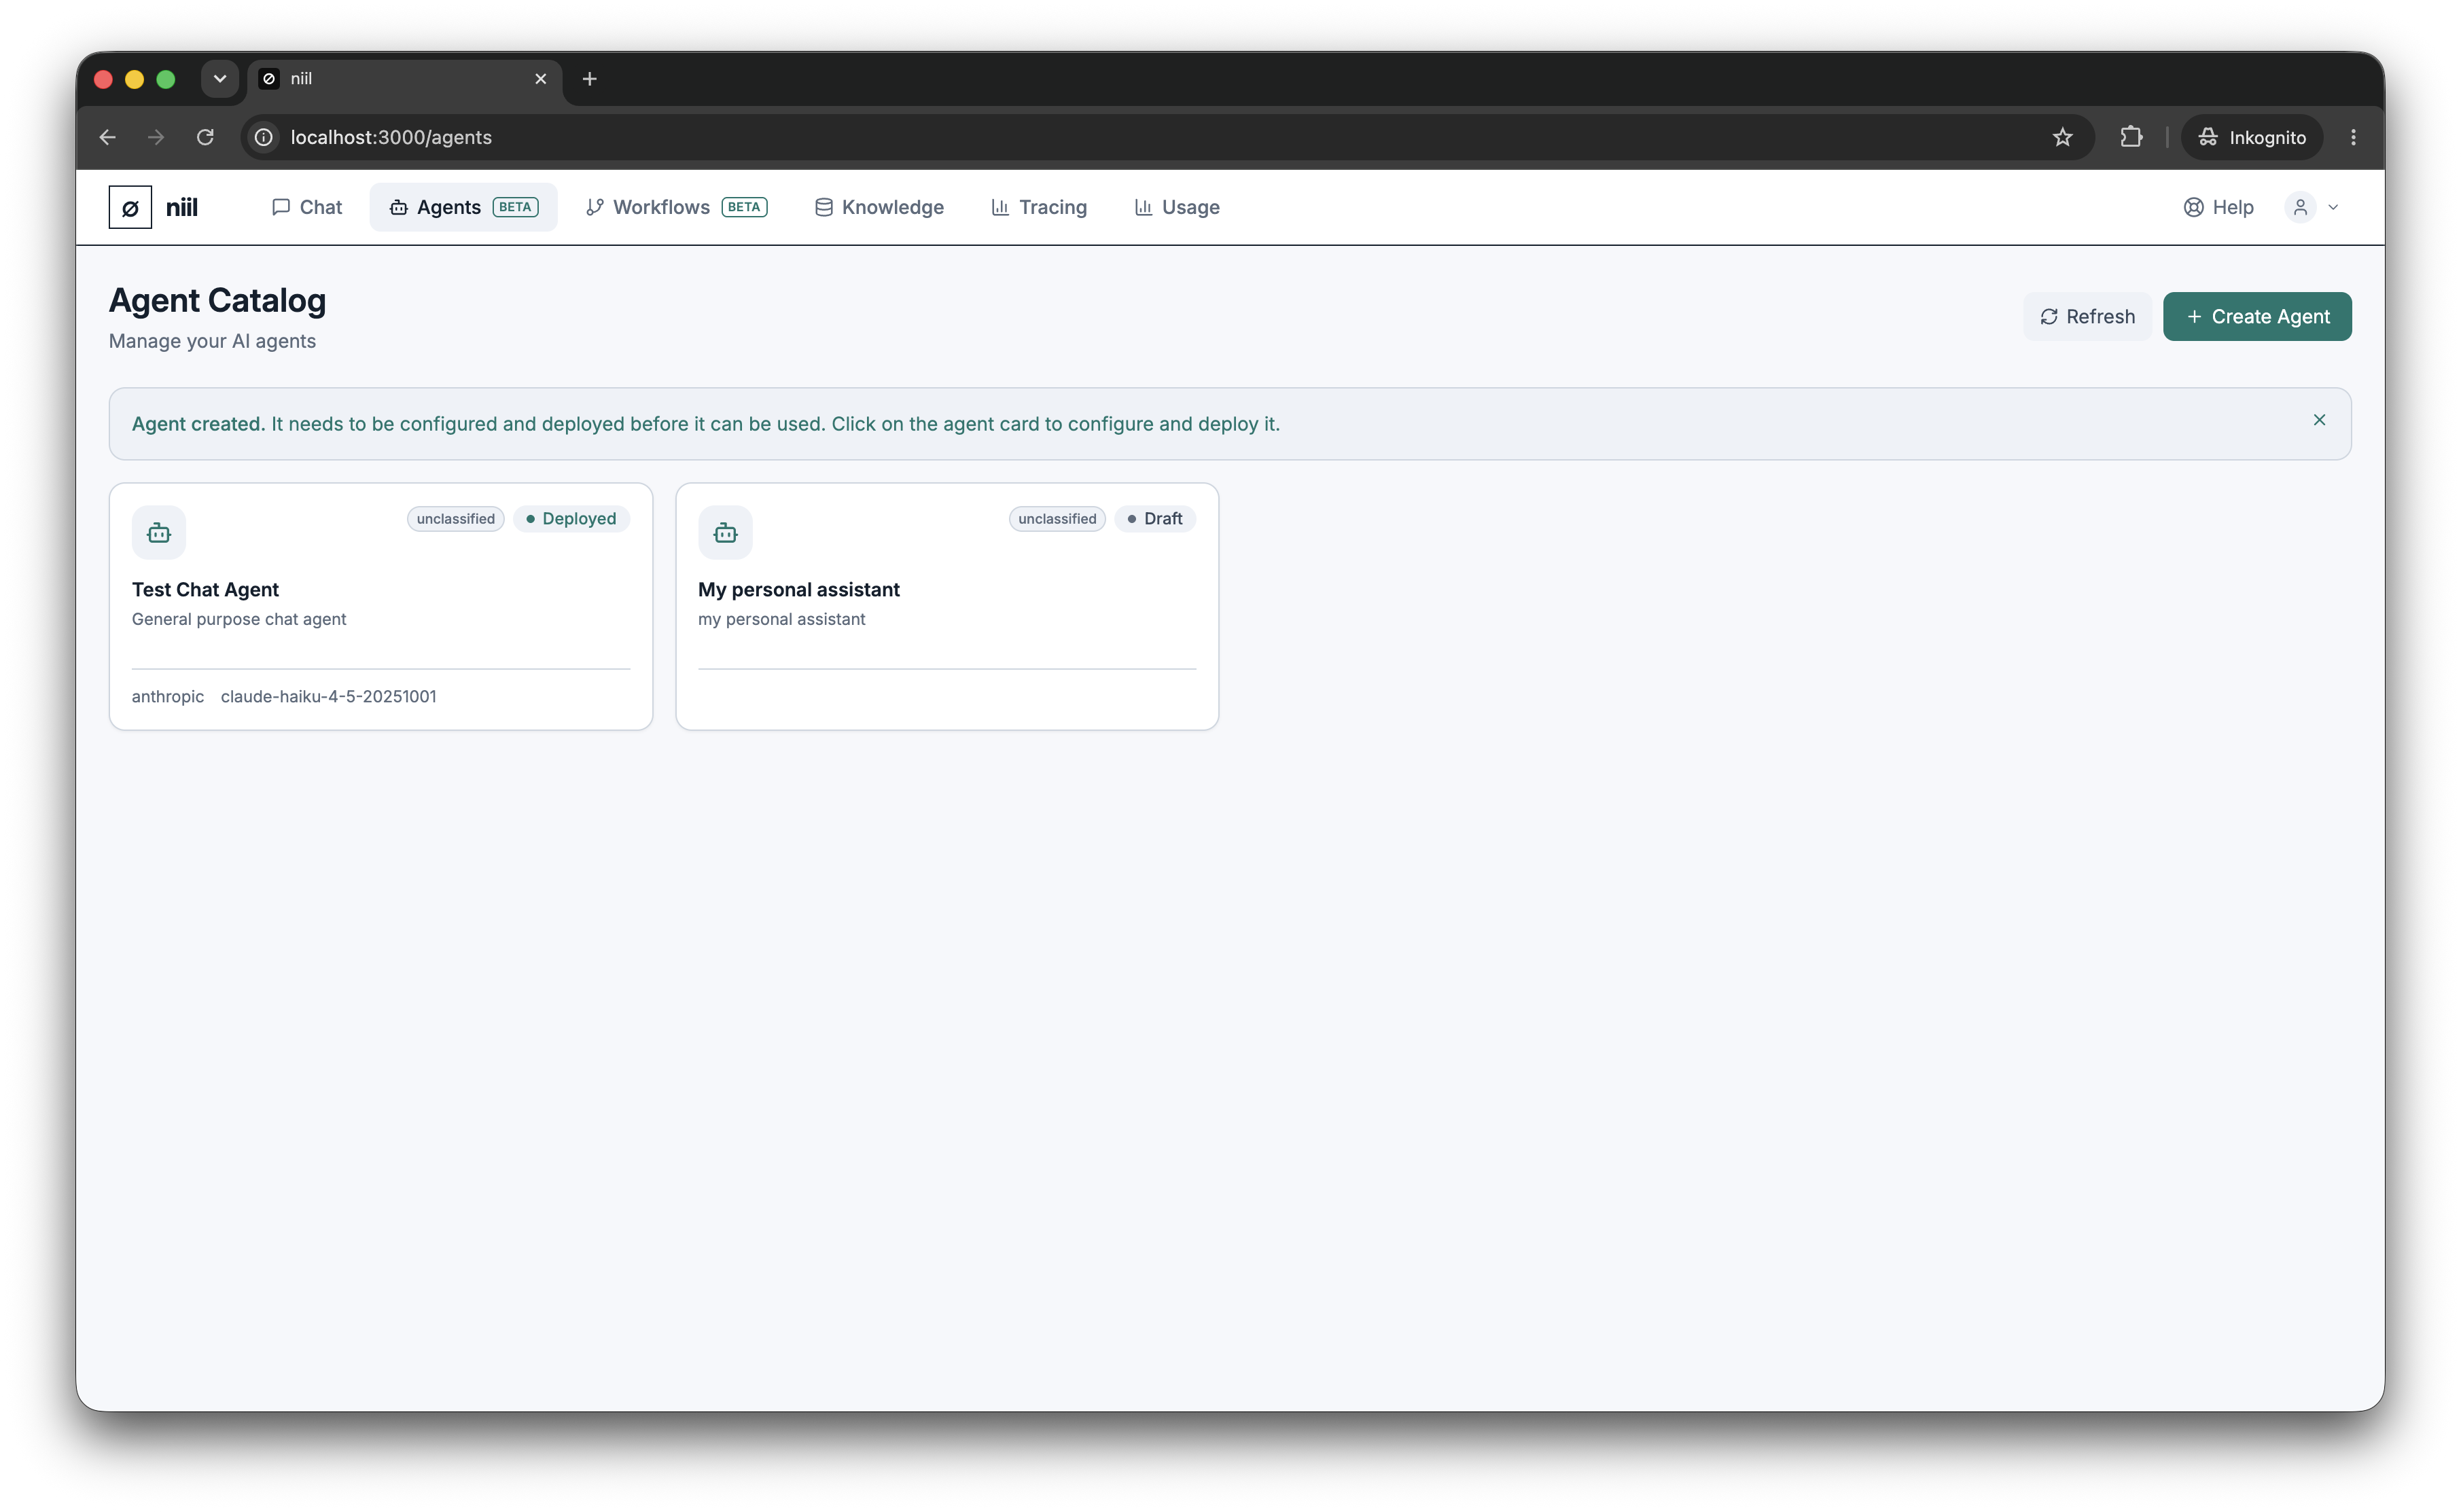Open the Usage tab
Screen dimensions: 2461x1512
pyautogui.click(x=1177, y=207)
